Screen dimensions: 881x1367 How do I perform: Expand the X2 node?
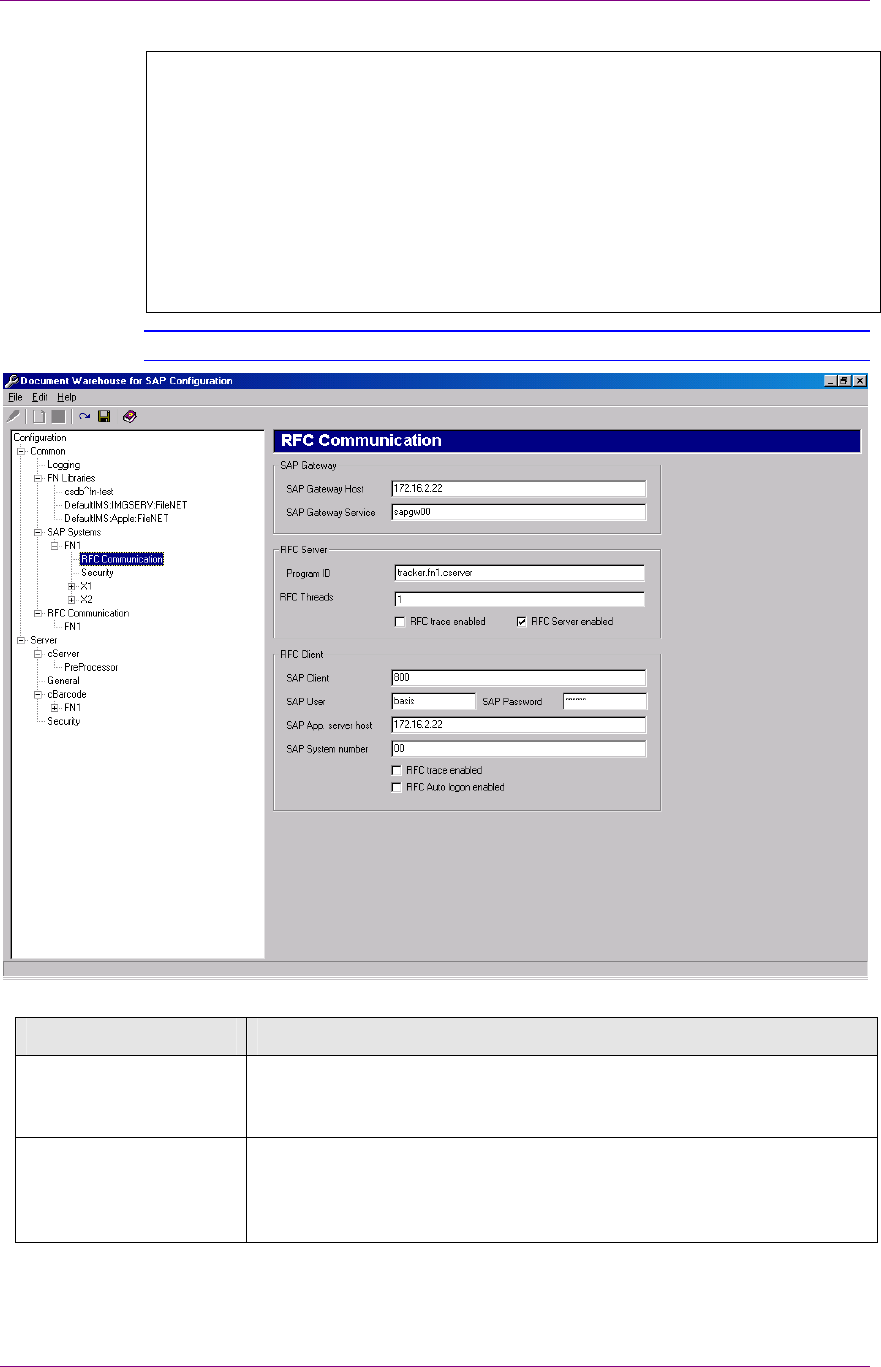72,599
